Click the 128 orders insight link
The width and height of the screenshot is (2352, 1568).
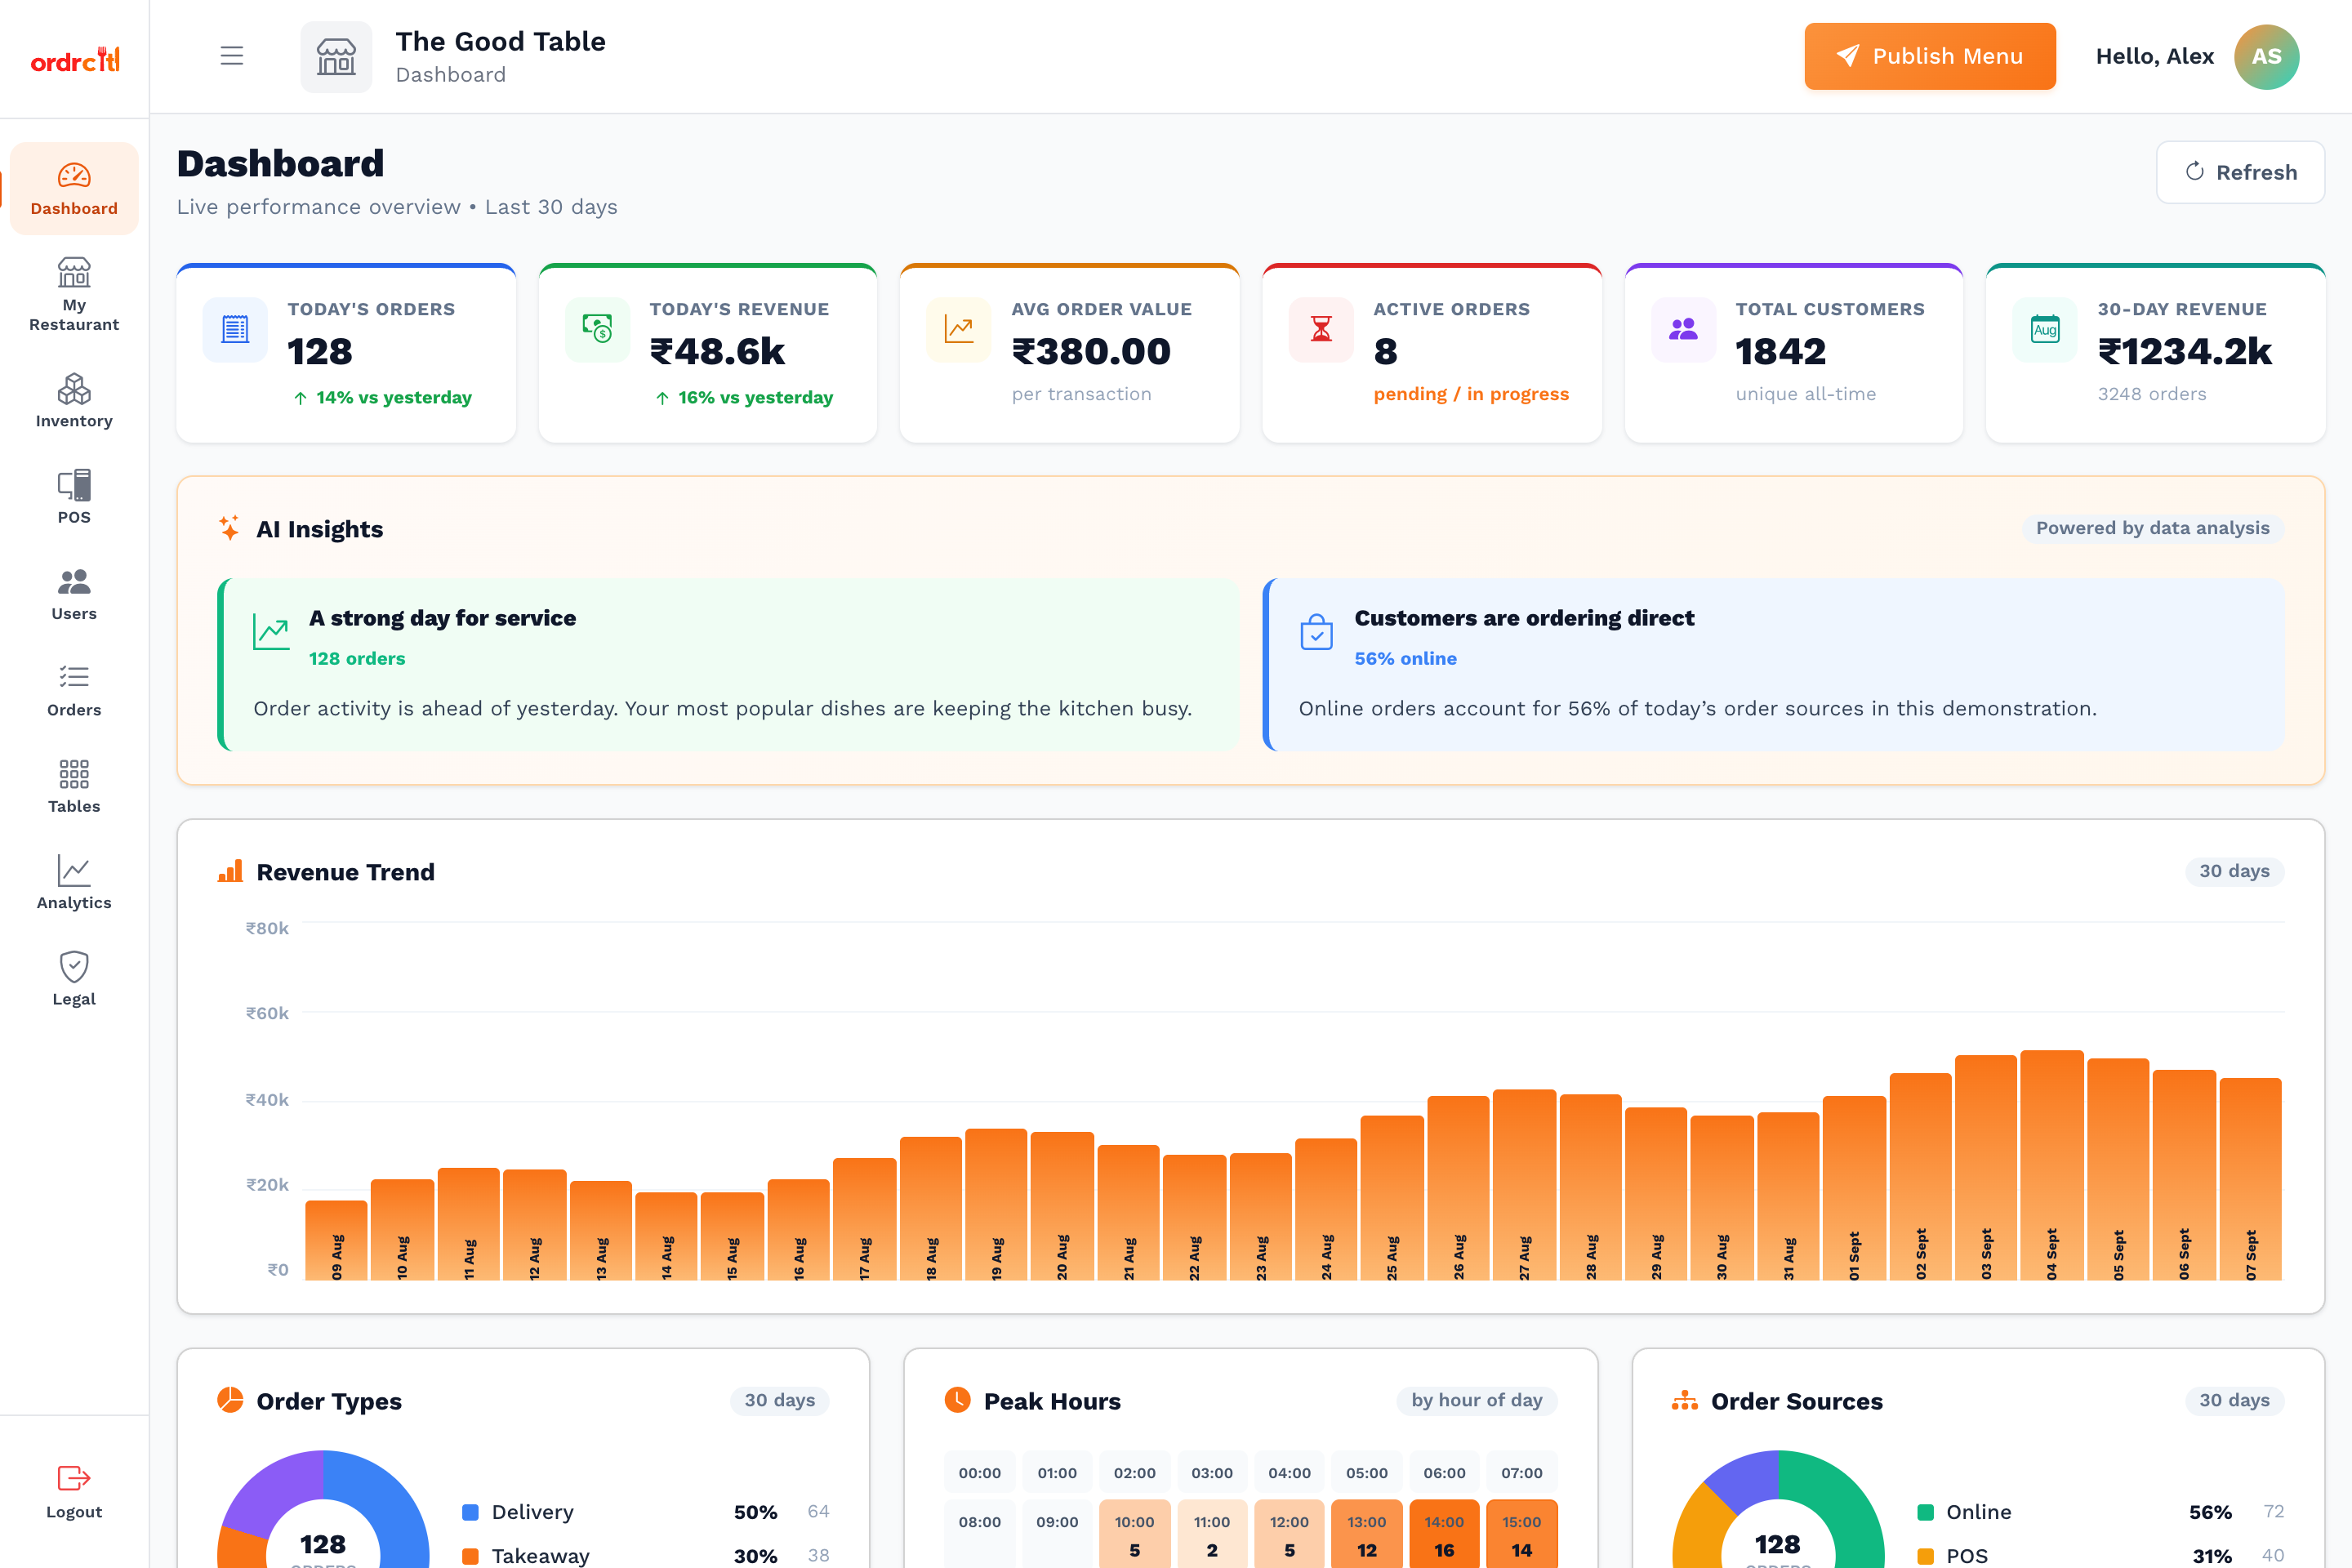point(357,658)
